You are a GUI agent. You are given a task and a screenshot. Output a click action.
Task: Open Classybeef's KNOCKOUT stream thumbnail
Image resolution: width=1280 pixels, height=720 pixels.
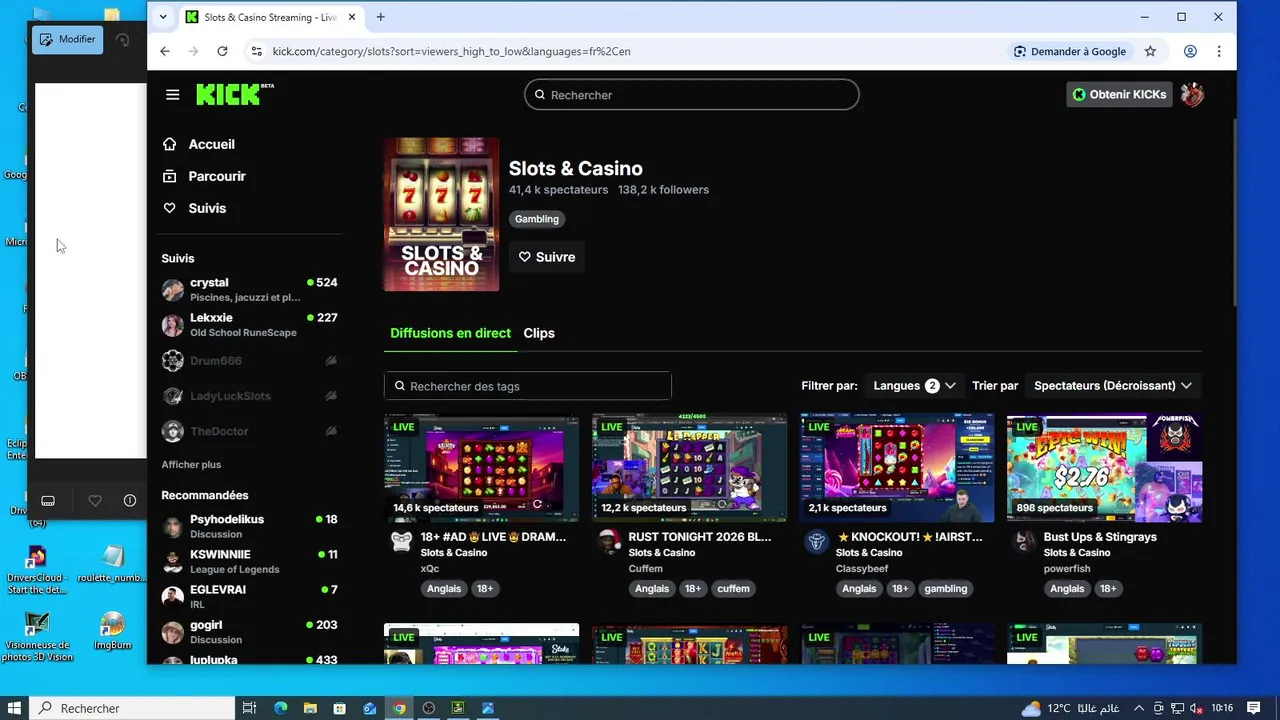tap(897, 468)
